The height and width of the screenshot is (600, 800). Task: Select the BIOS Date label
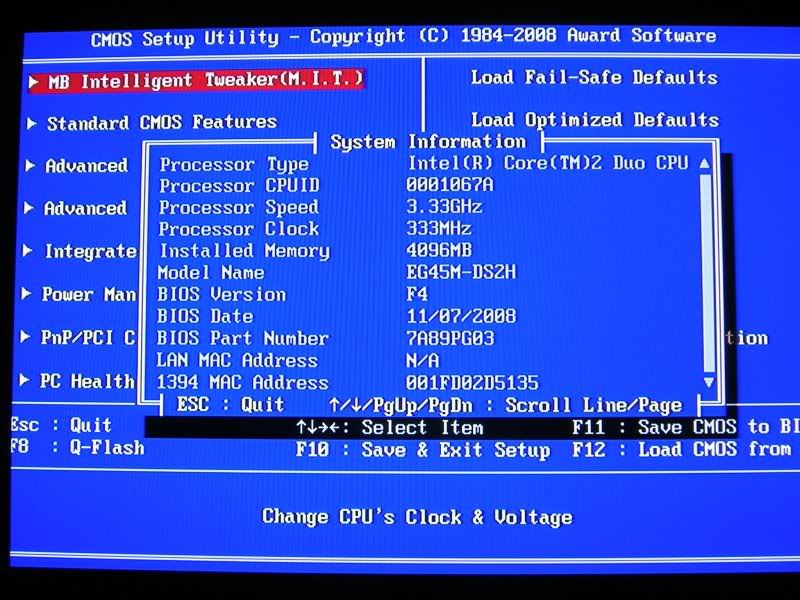205,316
